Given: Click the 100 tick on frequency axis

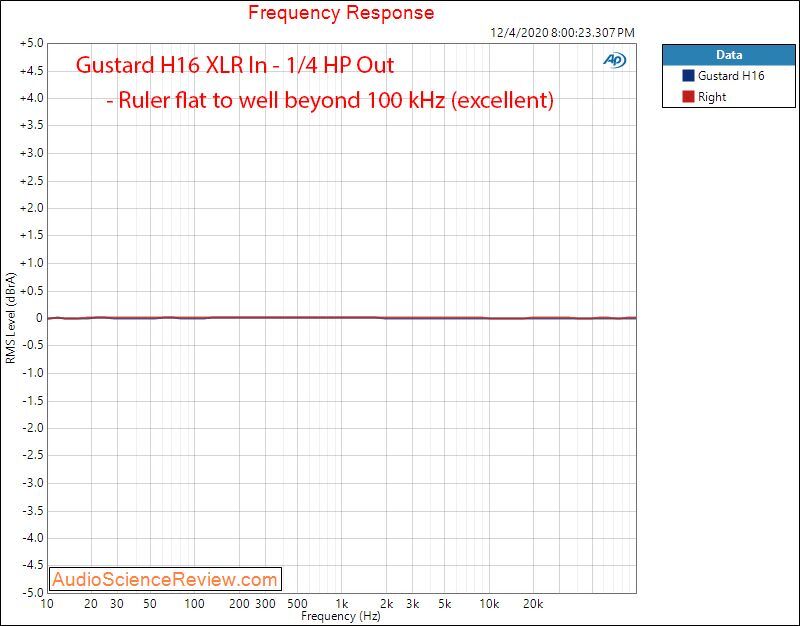Looking at the screenshot, I should tap(194, 604).
